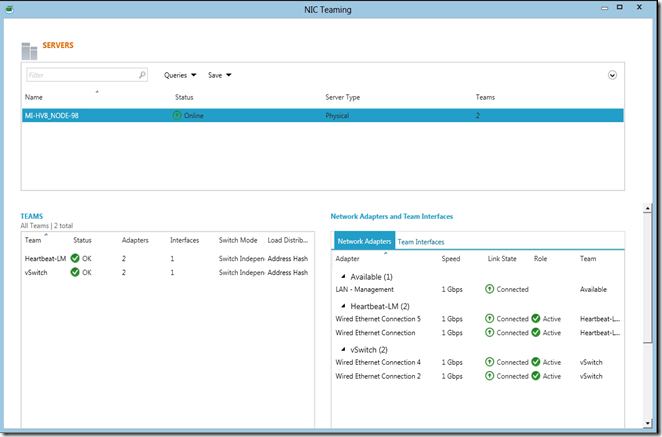The width and height of the screenshot is (662, 437).
Task: Open the Save dropdown menu
Action: tap(219, 75)
